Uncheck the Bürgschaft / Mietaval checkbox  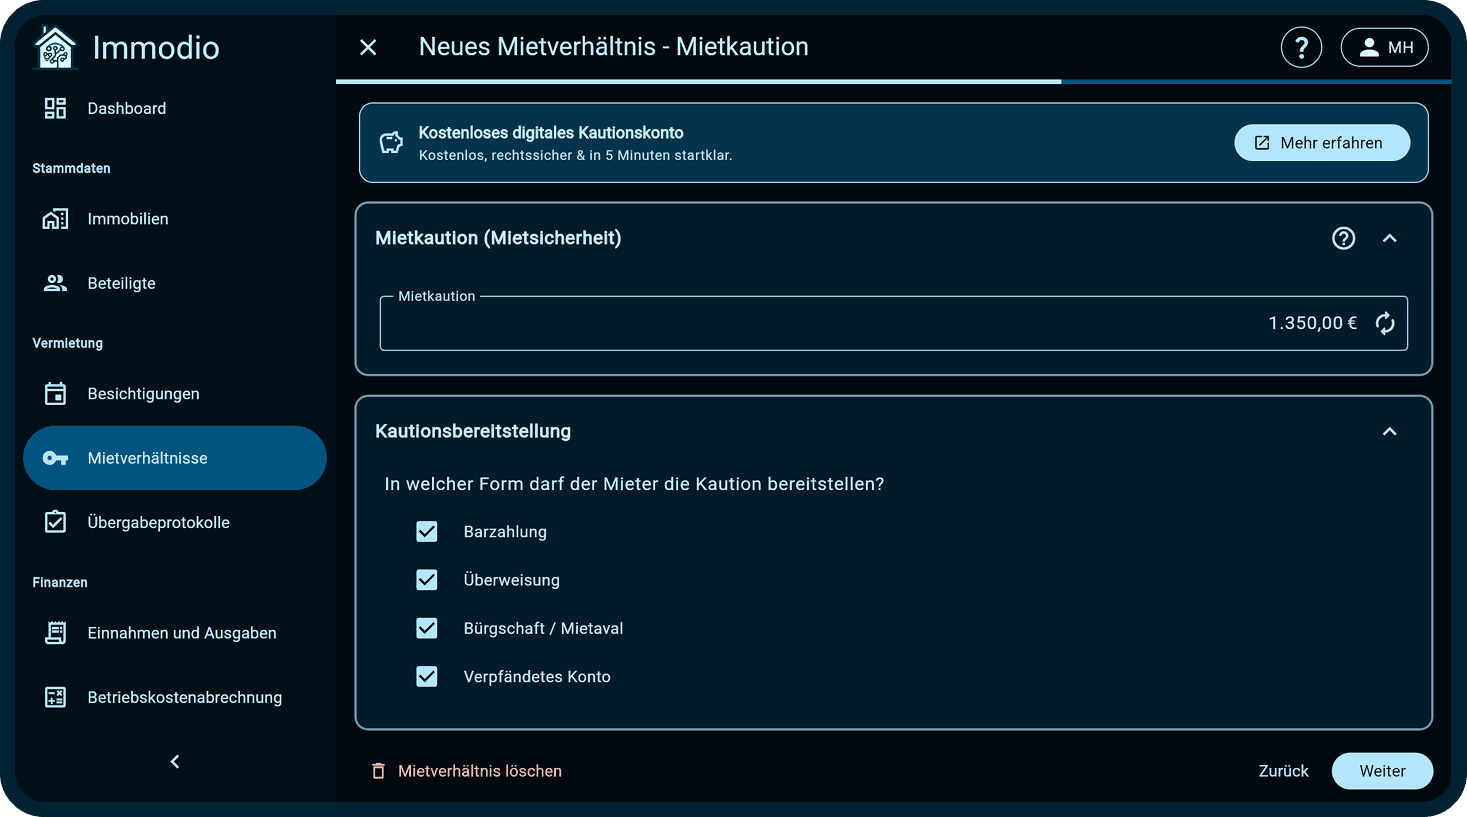[x=427, y=628]
